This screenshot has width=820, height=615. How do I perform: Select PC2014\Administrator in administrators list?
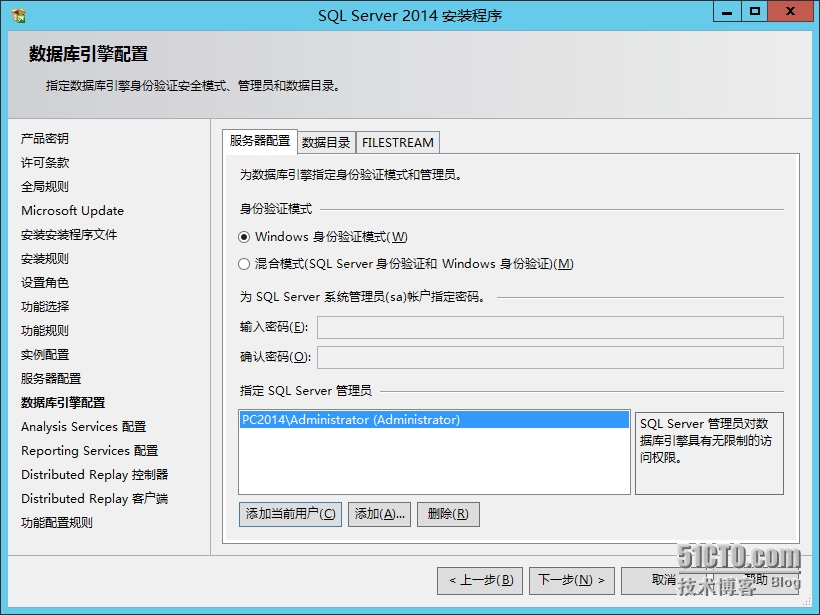(x=434, y=420)
